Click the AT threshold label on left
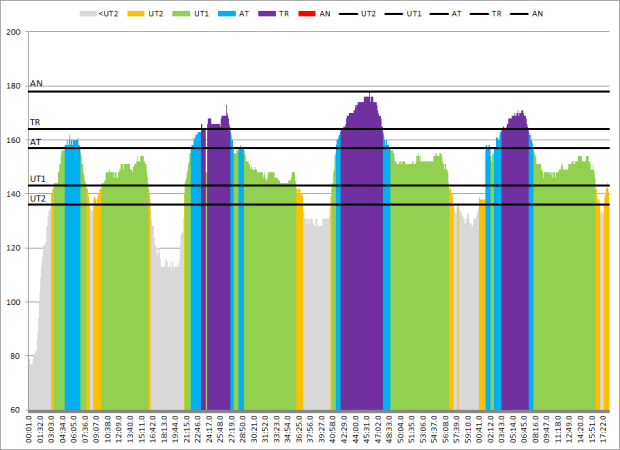 (x=36, y=142)
